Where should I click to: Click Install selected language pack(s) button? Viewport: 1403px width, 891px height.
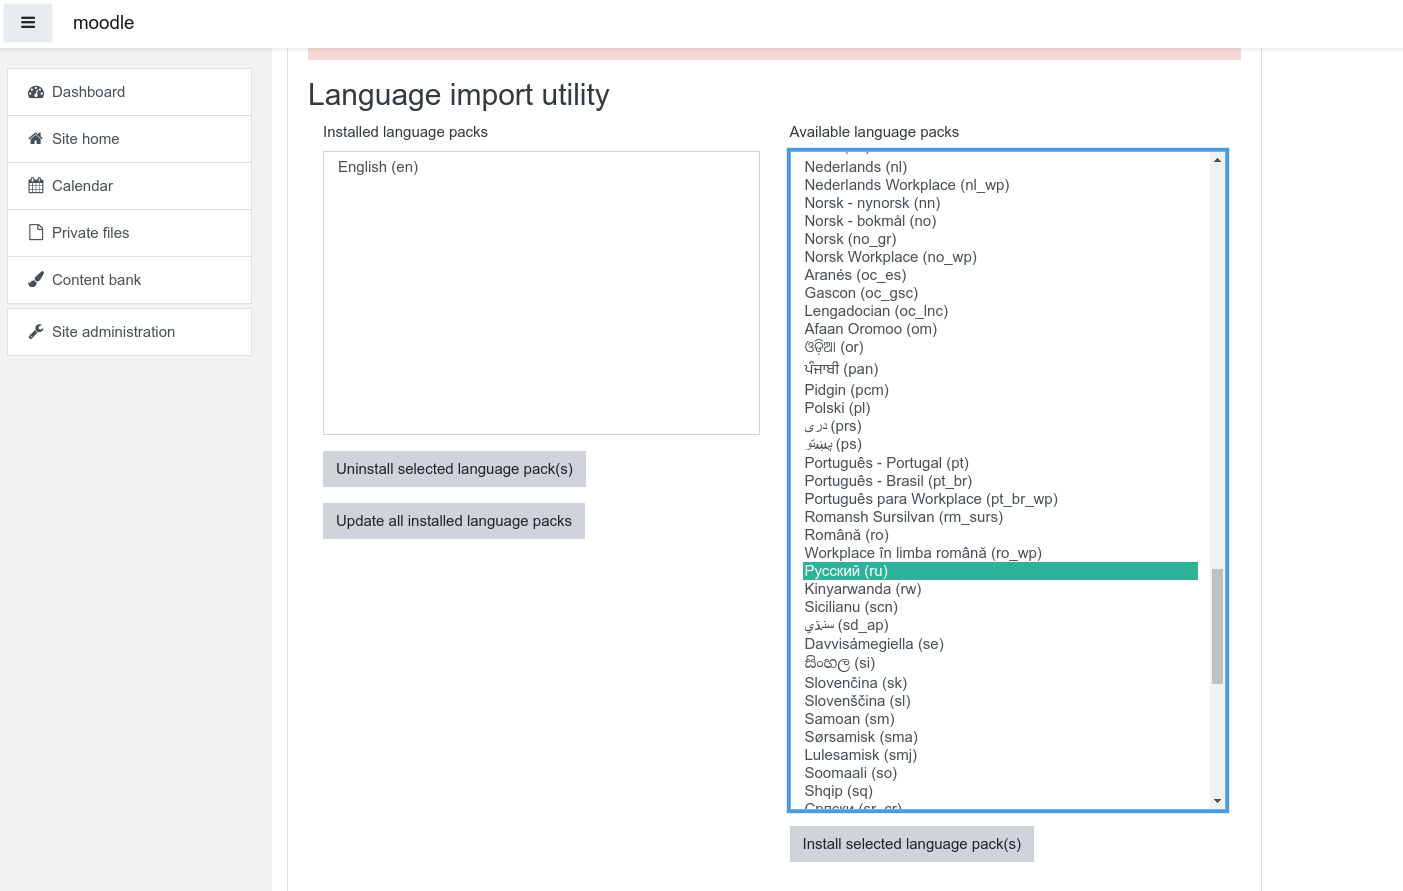click(911, 844)
